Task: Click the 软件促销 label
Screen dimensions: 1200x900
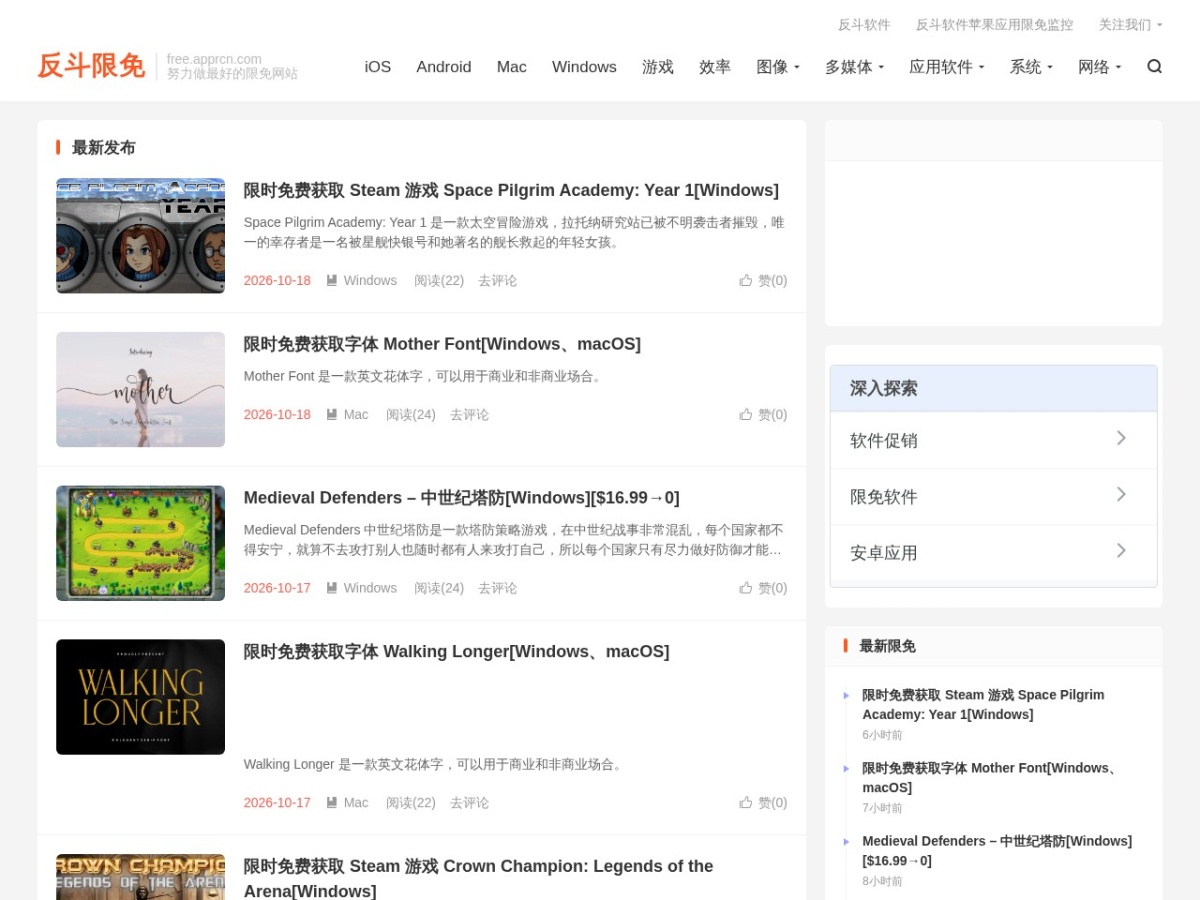Action: (x=884, y=441)
